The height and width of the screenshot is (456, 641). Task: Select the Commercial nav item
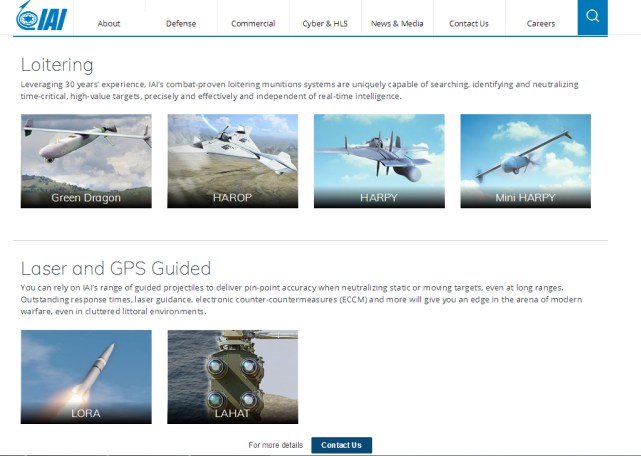coord(253,23)
